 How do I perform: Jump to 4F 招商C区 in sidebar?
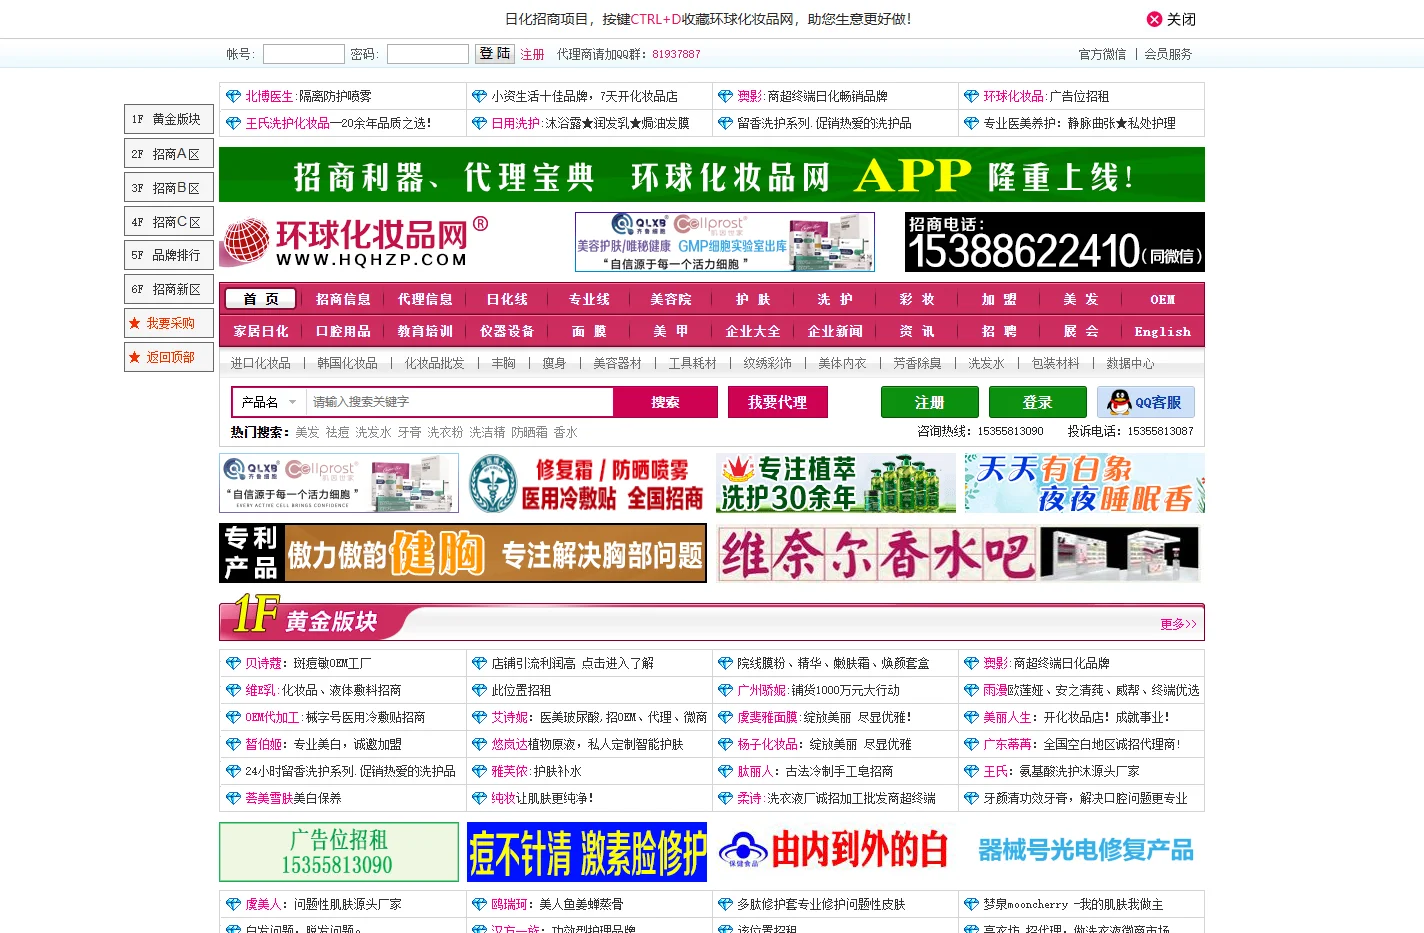tap(169, 222)
